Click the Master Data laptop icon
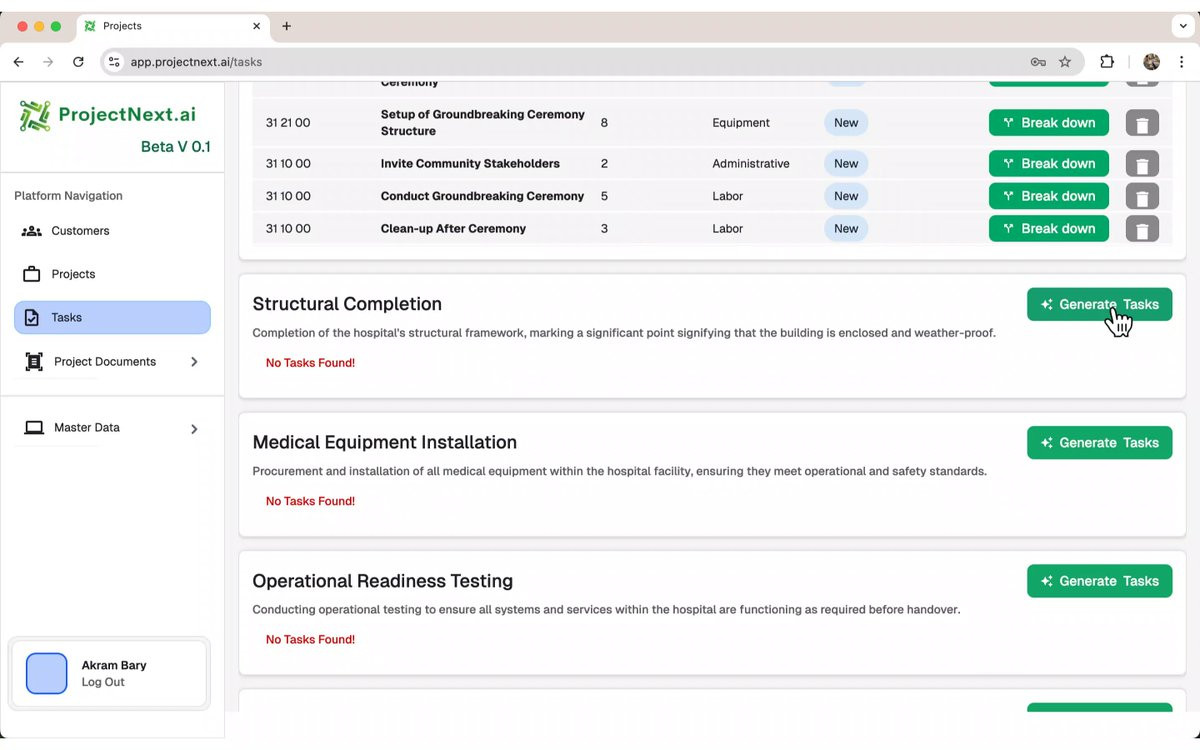Image resolution: width=1200 pixels, height=750 pixels. pos(34,428)
